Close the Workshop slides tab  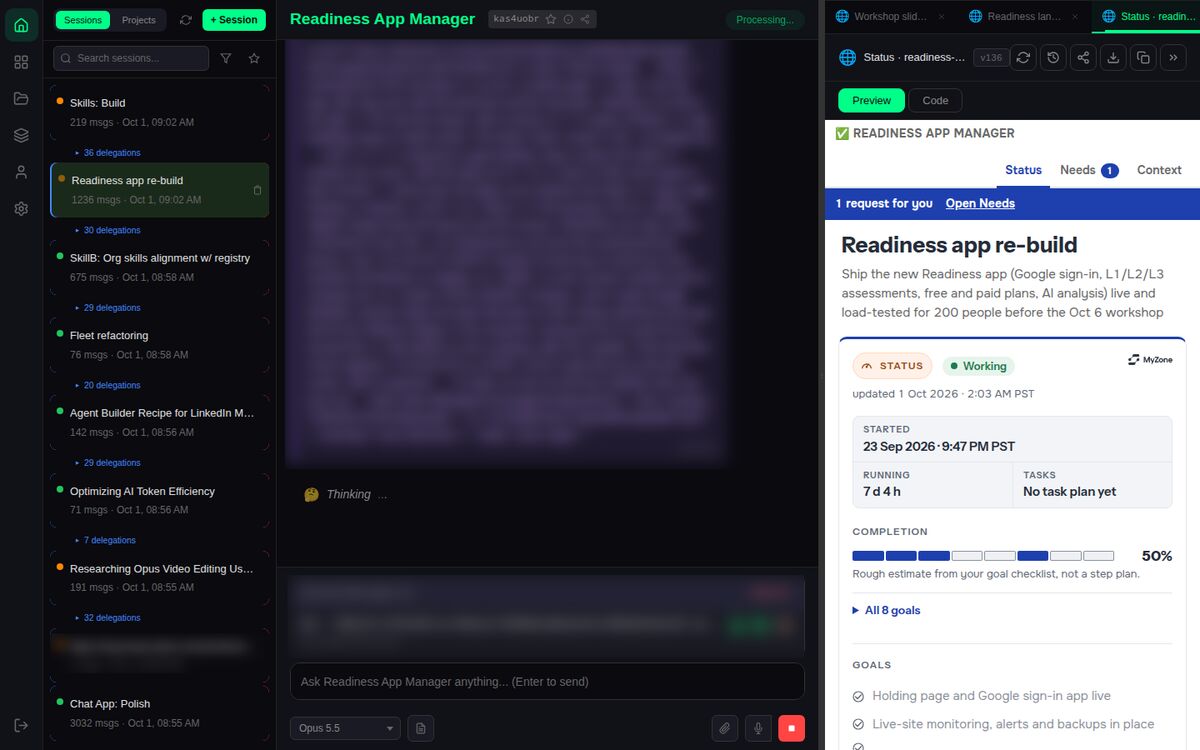(941, 17)
